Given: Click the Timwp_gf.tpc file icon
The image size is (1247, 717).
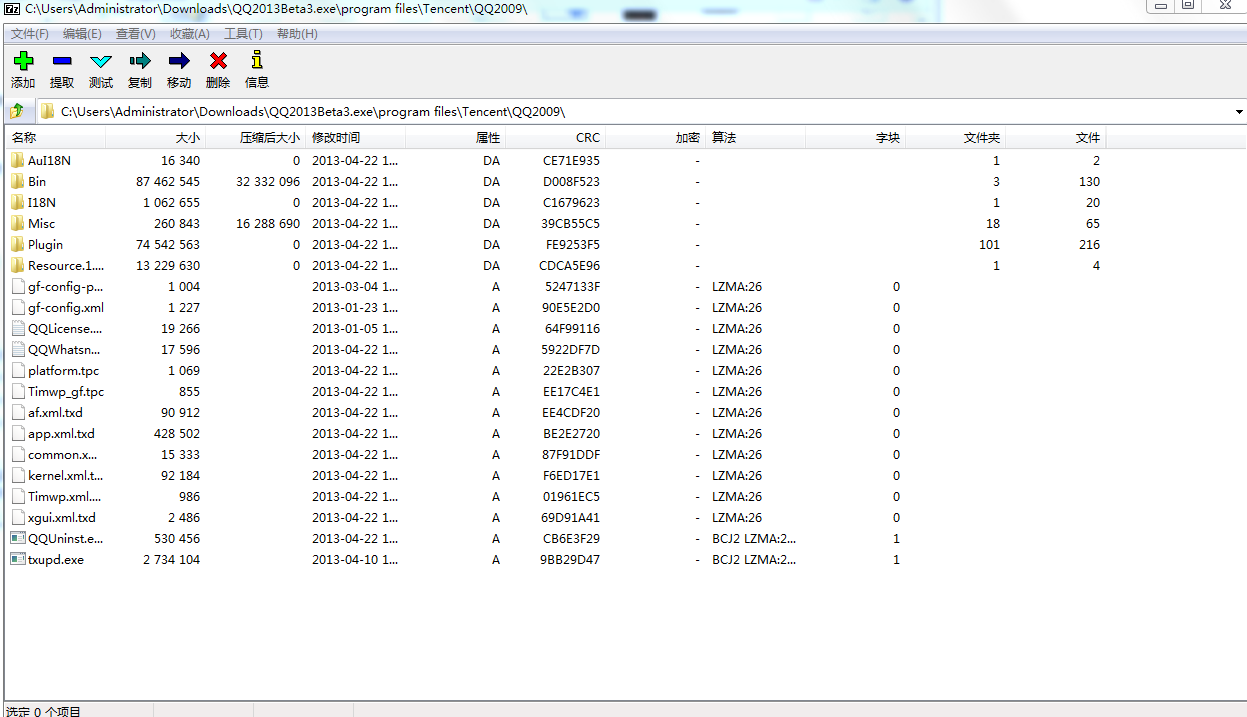Looking at the screenshot, I should point(18,391).
